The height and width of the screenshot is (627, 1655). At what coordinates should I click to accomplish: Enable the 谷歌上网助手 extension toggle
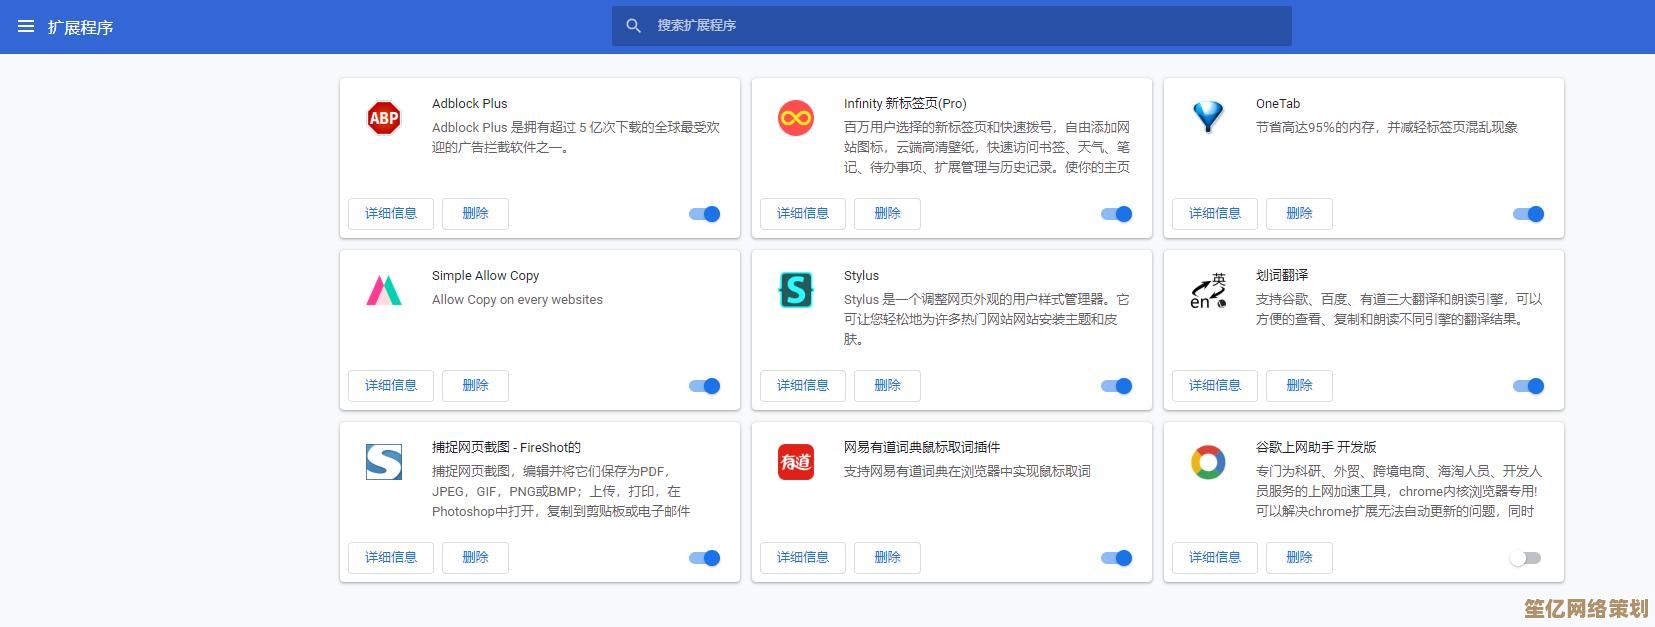(1526, 558)
